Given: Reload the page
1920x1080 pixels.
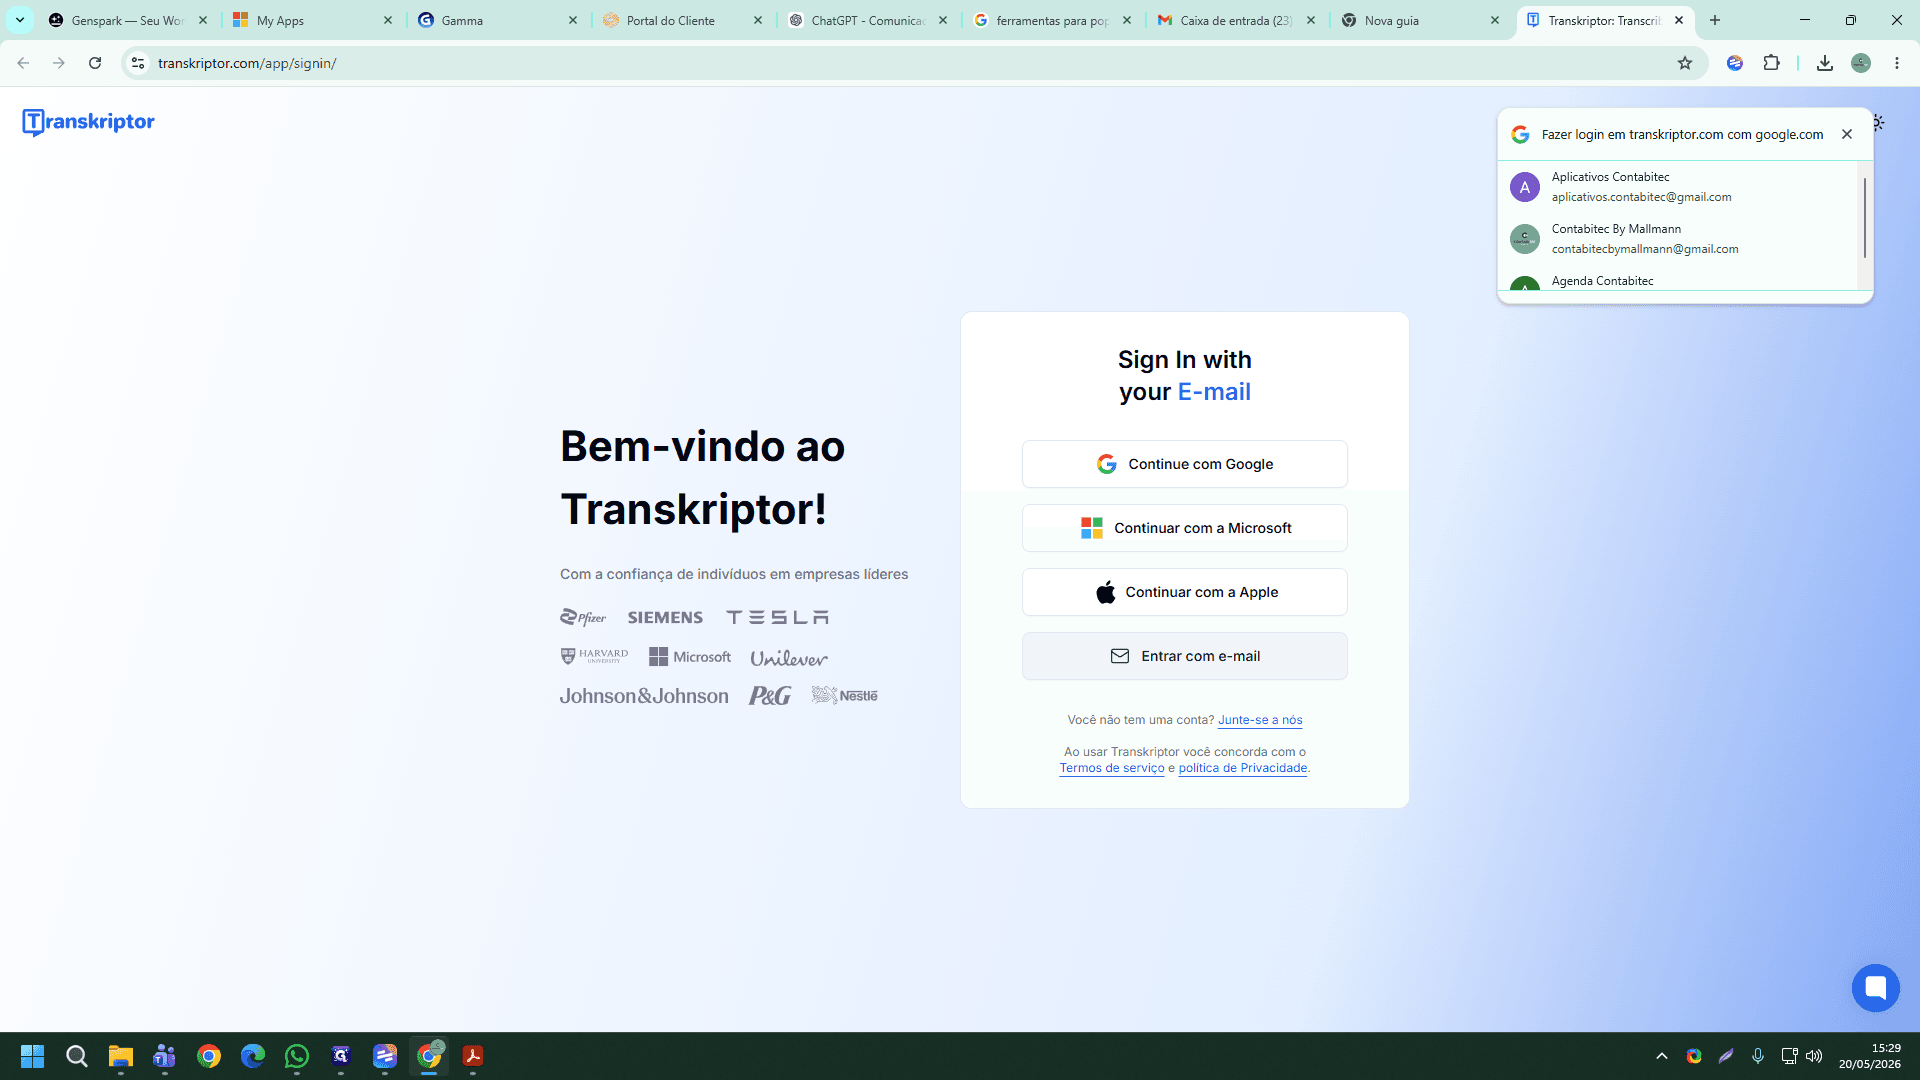Looking at the screenshot, I should tap(95, 63).
